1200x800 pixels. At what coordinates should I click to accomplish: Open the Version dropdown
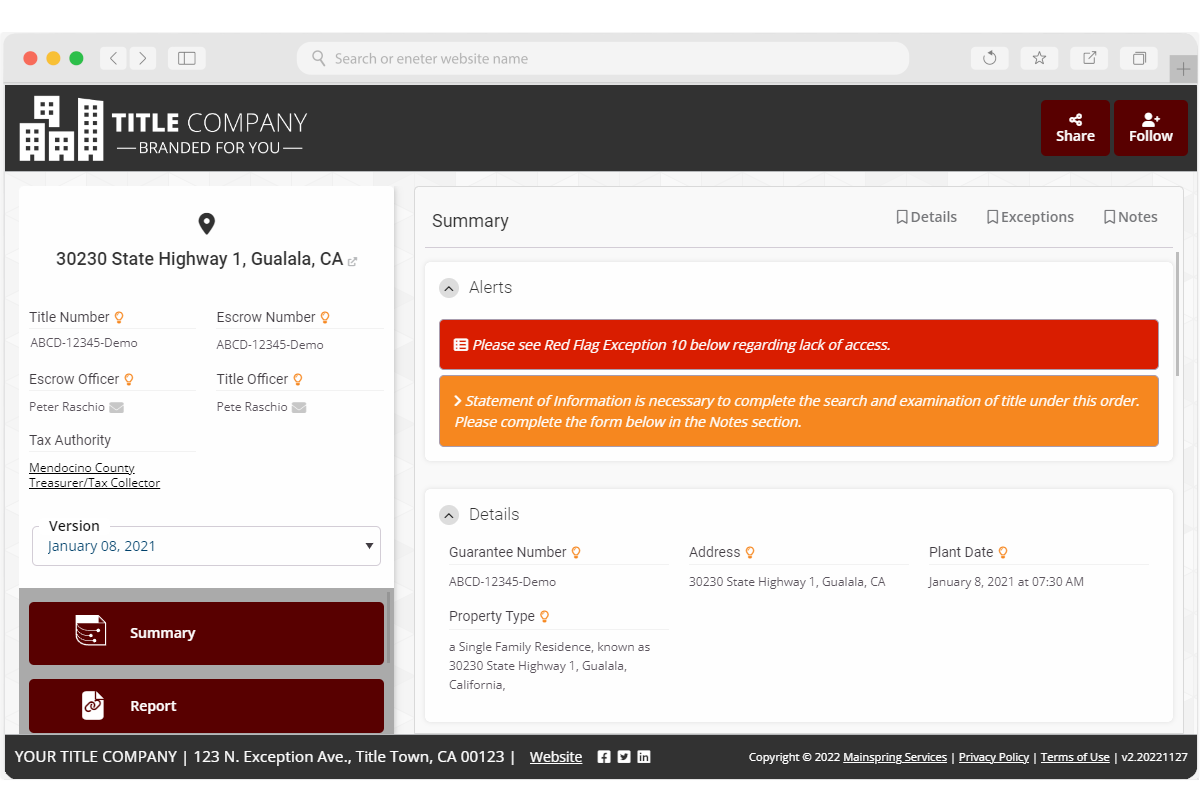coord(206,546)
